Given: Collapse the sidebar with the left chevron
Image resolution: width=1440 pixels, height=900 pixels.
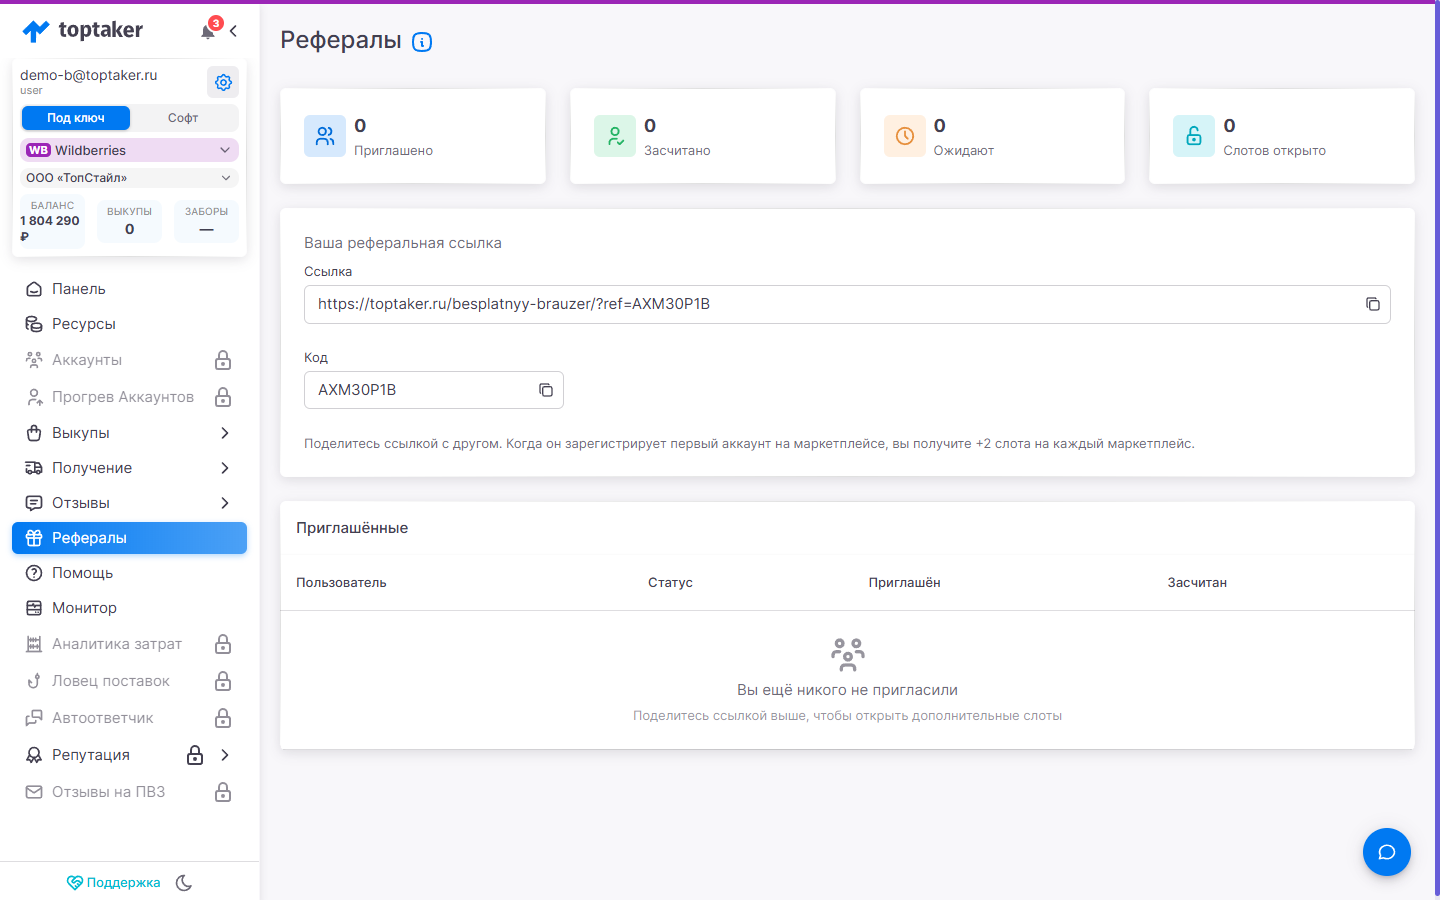Looking at the screenshot, I should [x=233, y=31].
